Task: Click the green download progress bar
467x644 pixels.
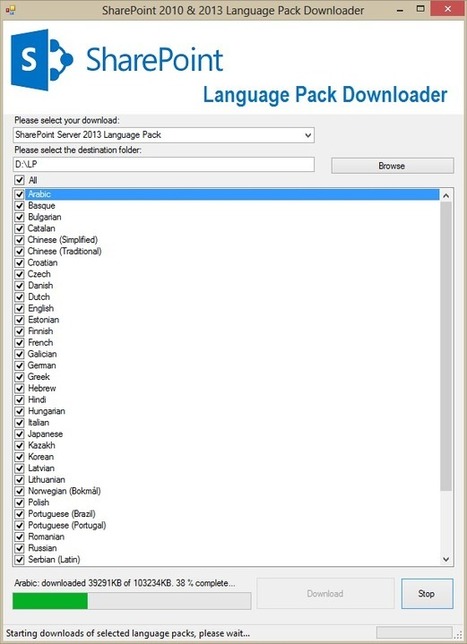Action: click(x=131, y=601)
